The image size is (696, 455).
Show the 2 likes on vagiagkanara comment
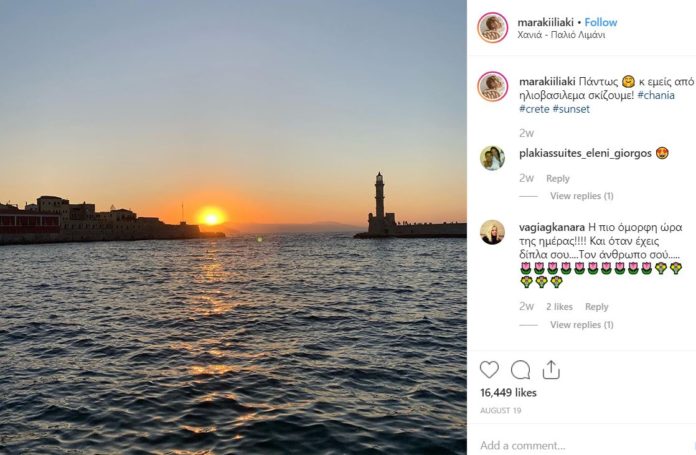click(560, 307)
